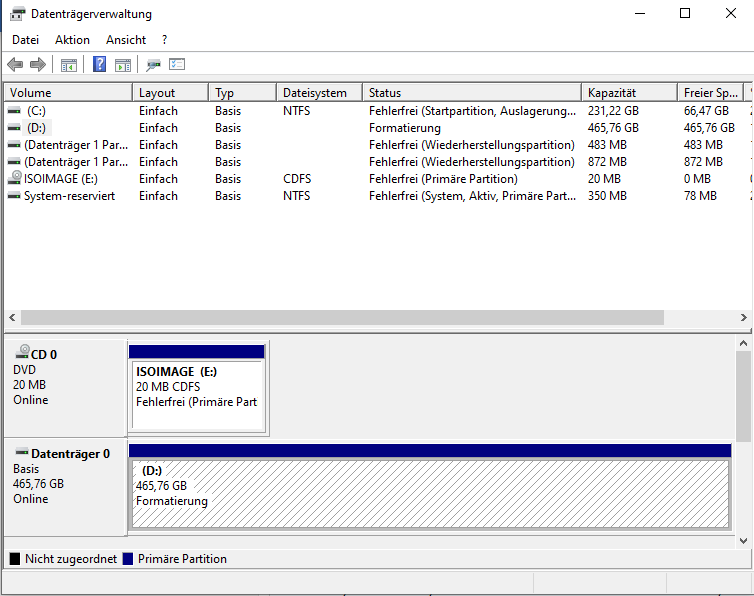The image size is (754, 596).
Task: Select the drive icon of System-reserviert
Action: point(14,196)
